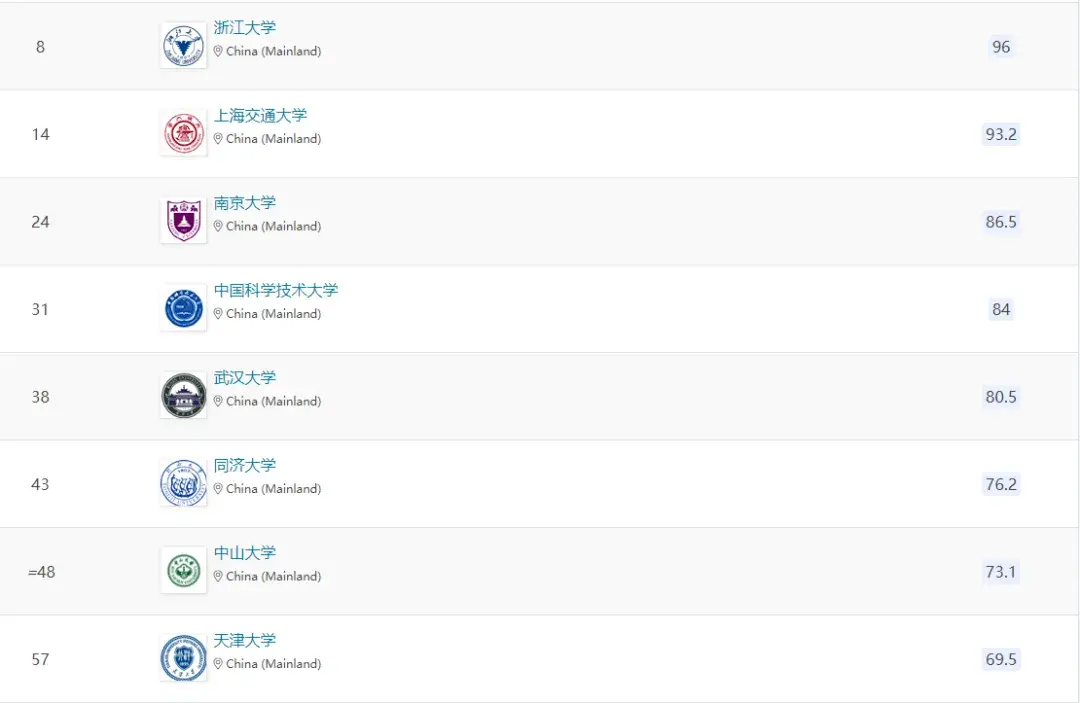This screenshot has height=703, width=1080.
Task: Click the rank number 57
Action: tap(40, 660)
